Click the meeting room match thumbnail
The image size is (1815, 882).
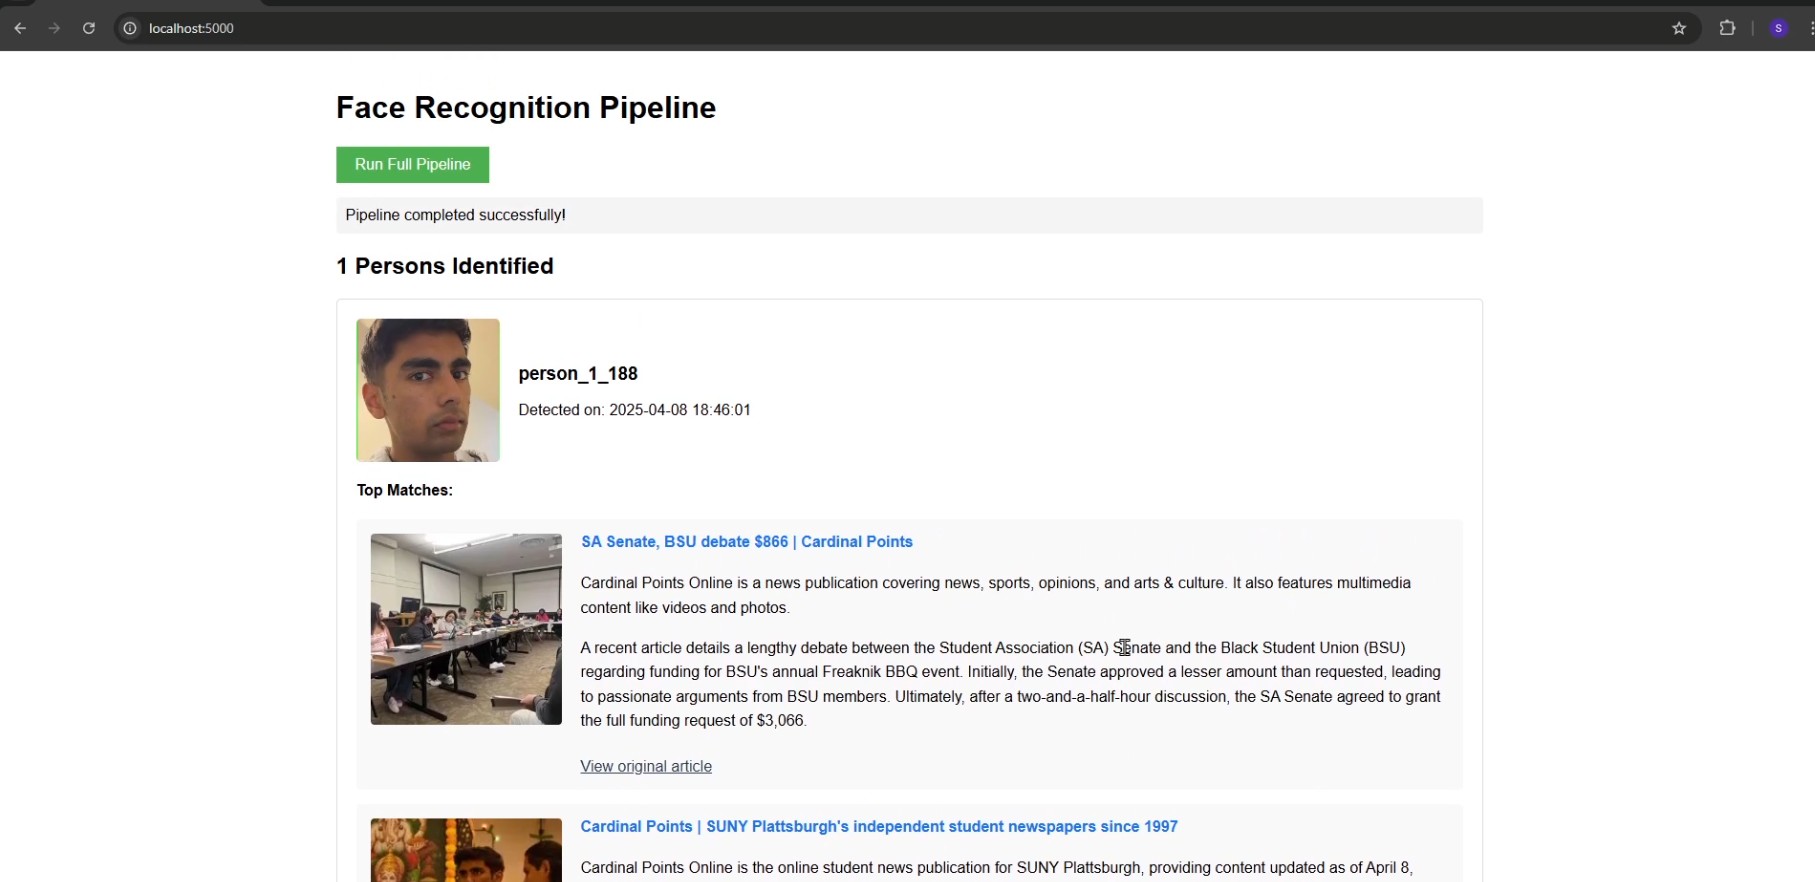tap(466, 629)
